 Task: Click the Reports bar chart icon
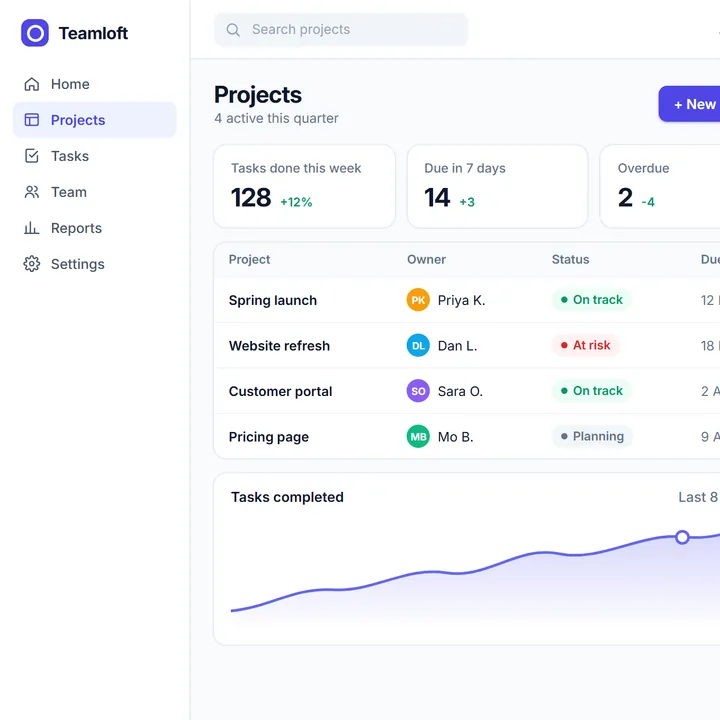click(x=32, y=228)
